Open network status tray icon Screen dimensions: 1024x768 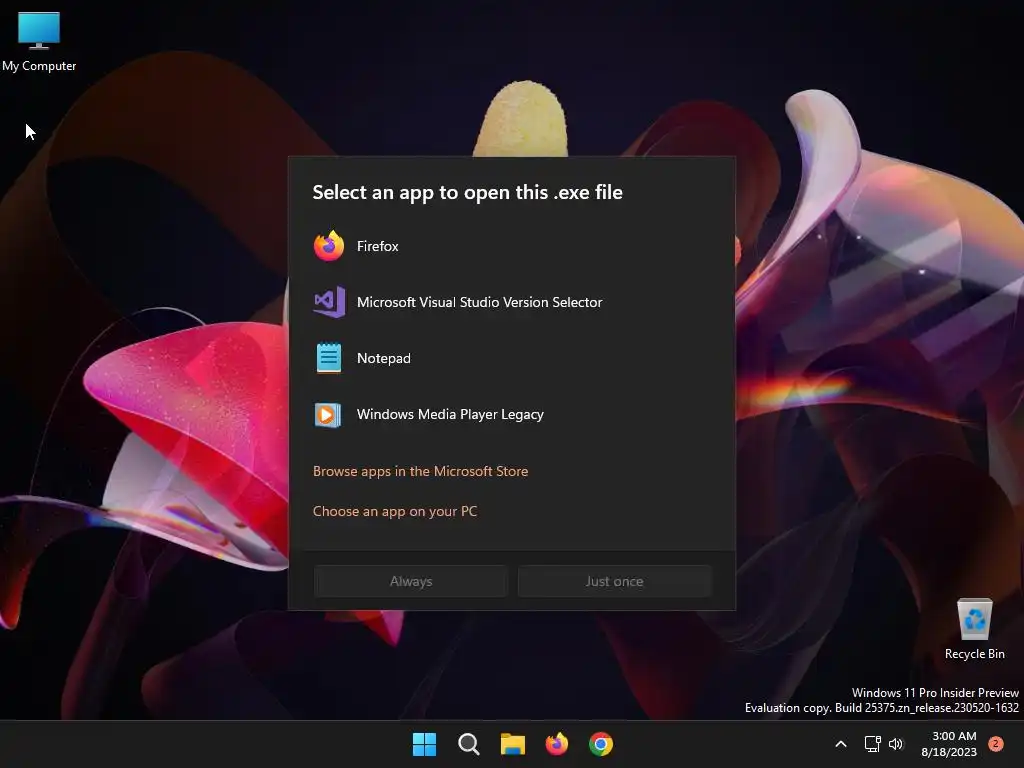(872, 744)
